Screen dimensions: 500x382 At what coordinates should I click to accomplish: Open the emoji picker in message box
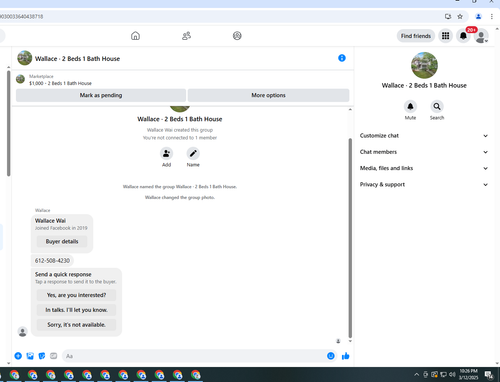click(x=331, y=356)
